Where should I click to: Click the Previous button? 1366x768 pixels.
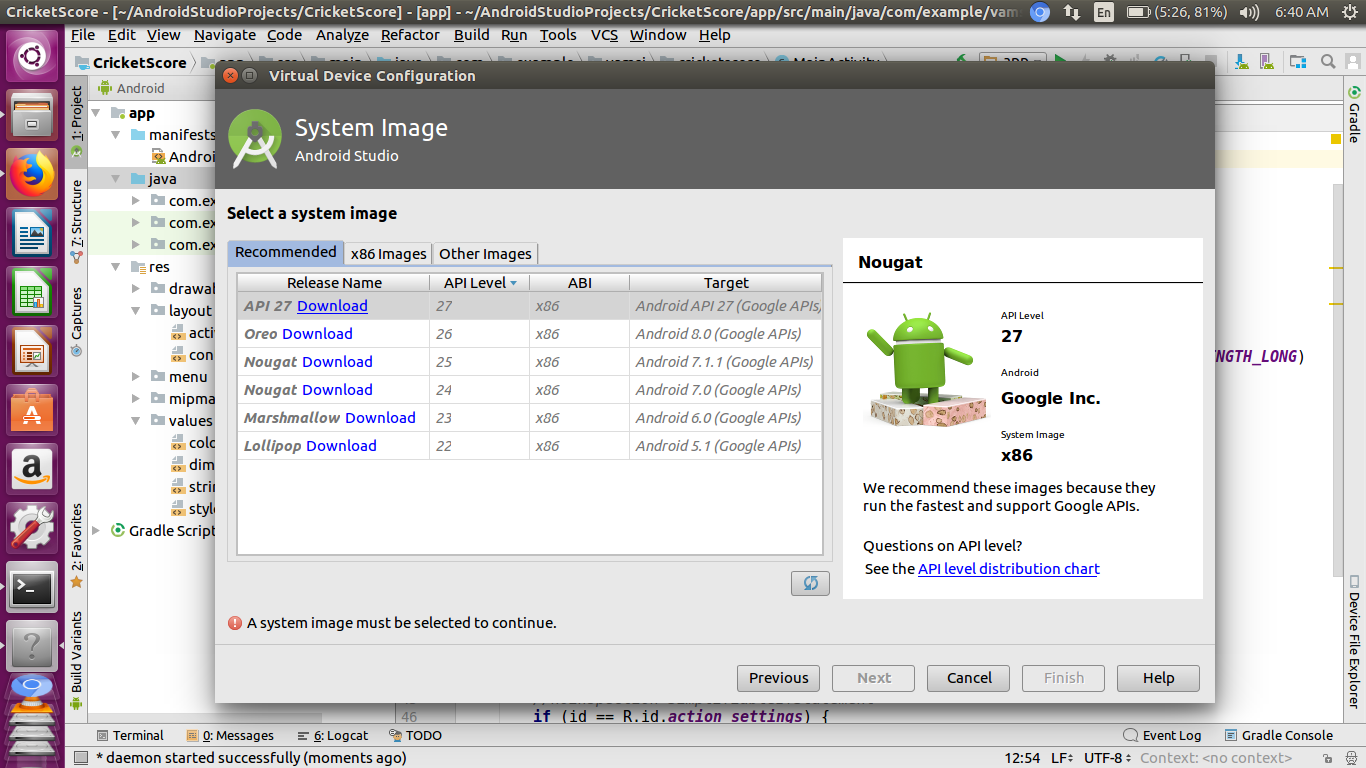(x=779, y=678)
